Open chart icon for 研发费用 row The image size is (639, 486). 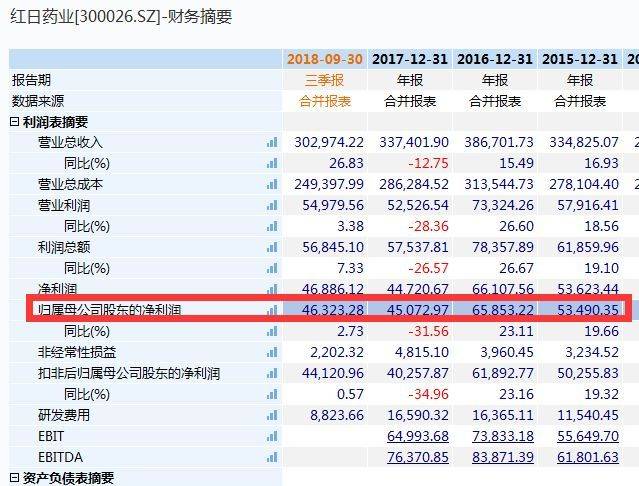coord(272,416)
